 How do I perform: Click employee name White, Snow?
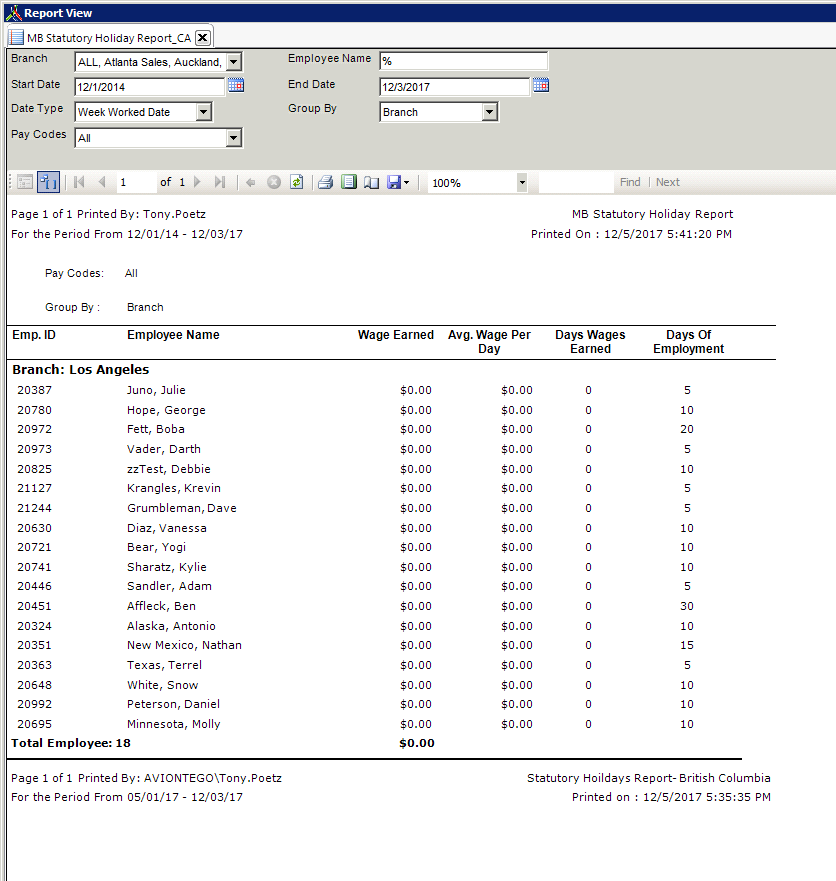162,685
